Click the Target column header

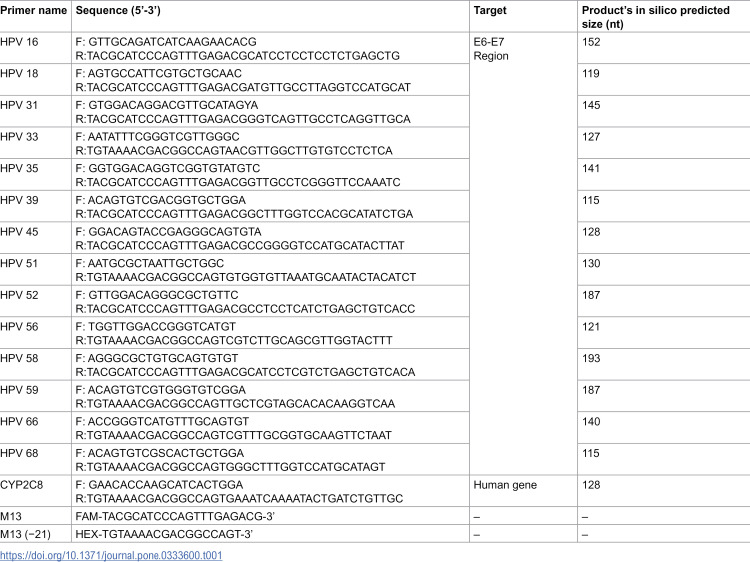click(490, 11)
